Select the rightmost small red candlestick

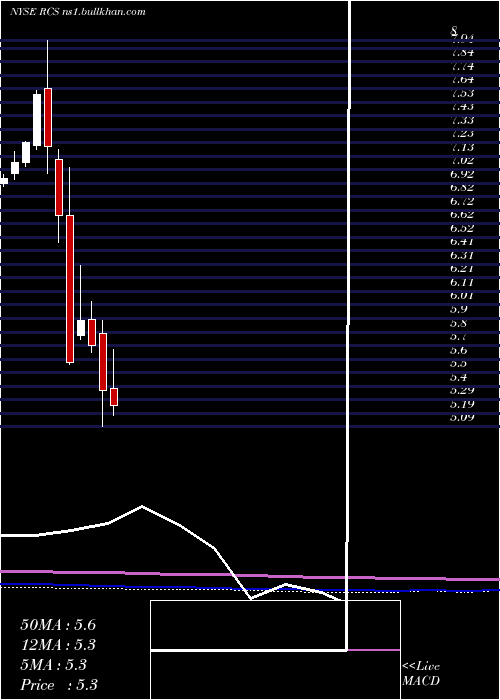(114, 397)
